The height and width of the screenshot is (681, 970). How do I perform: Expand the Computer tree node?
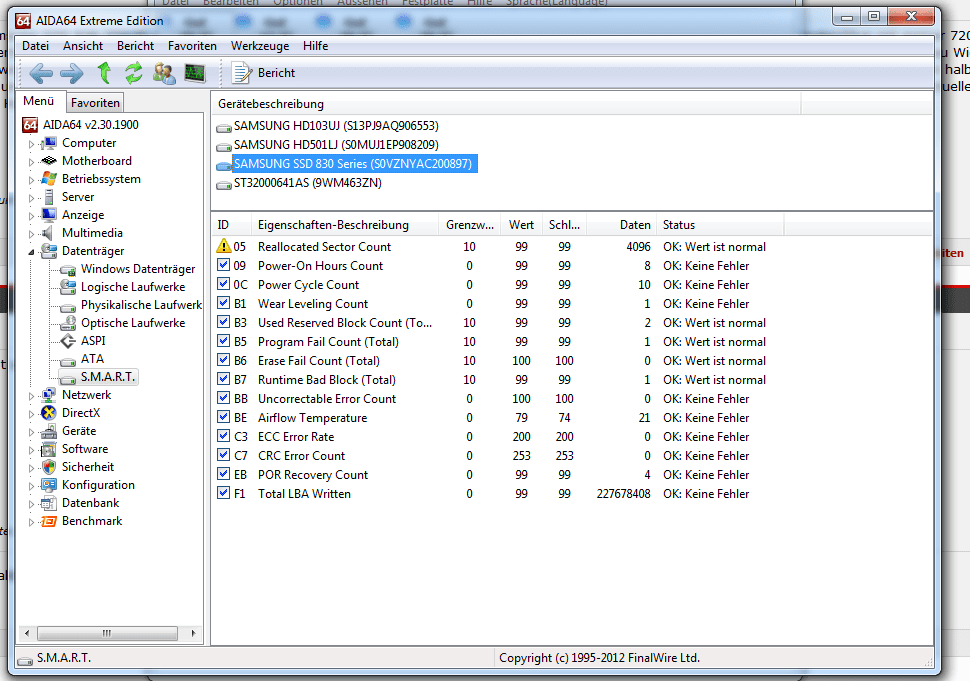(31, 144)
